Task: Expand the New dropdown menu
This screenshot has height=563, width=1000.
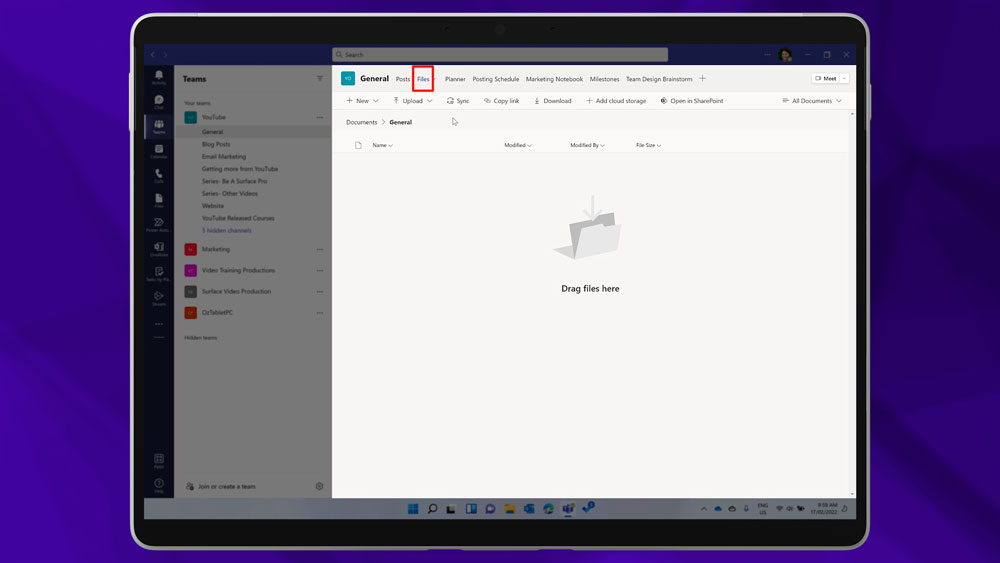Action: (362, 101)
